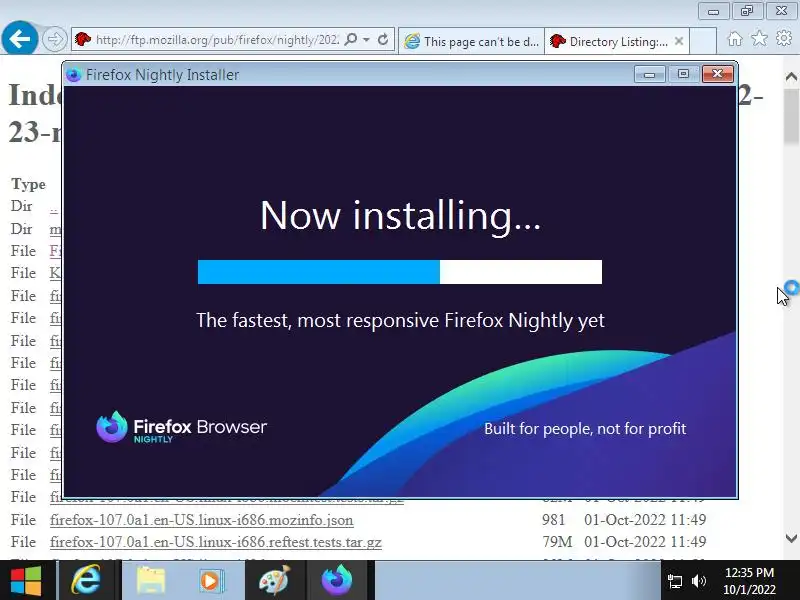Open the clock showing 12:35 PM
The height and width of the screenshot is (600, 800).
click(749, 581)
